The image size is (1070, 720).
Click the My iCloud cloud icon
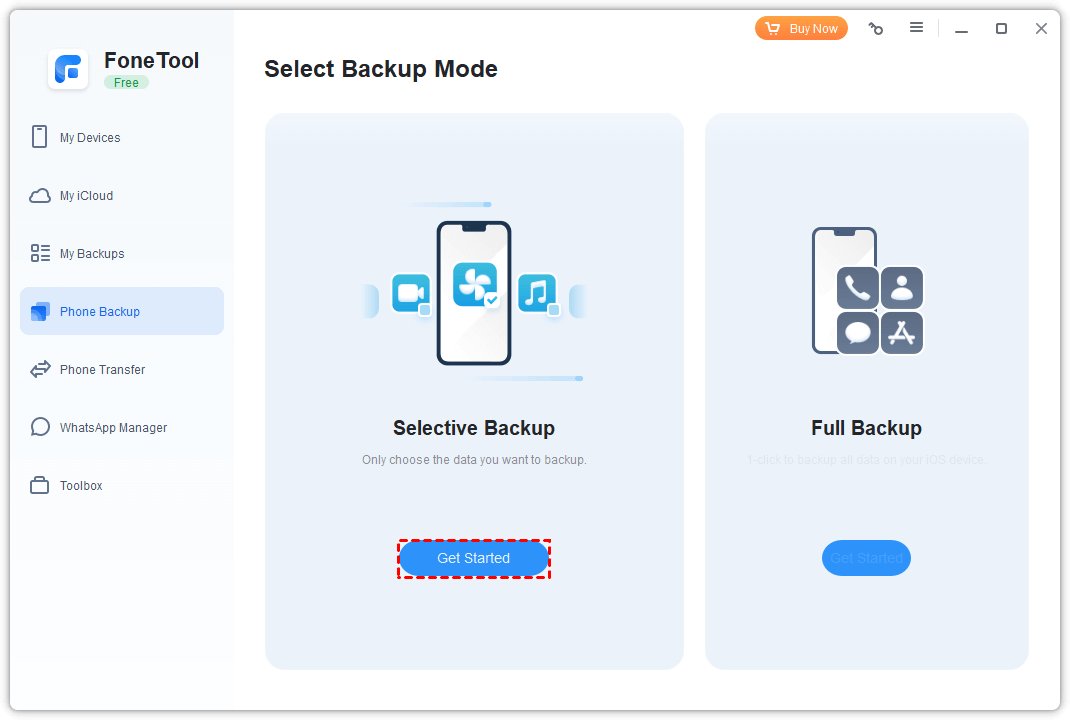(x=40, y=195)
